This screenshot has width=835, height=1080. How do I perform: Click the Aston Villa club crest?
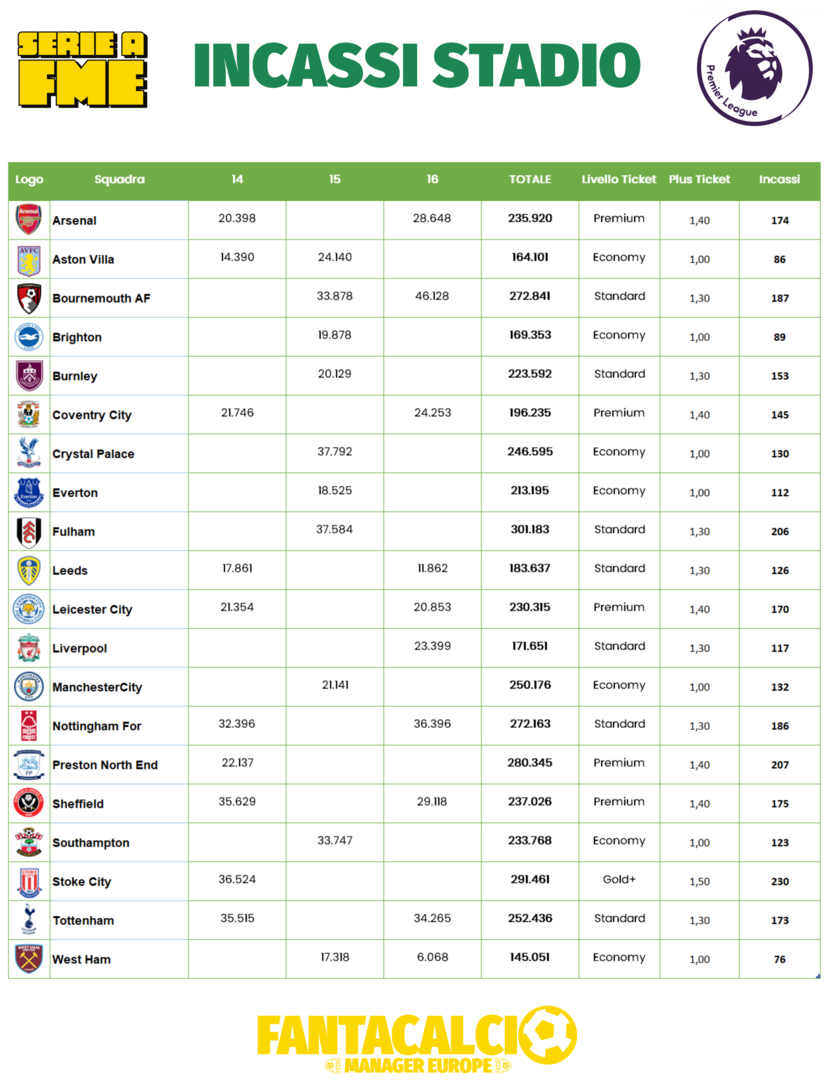(x=29, y=259)
